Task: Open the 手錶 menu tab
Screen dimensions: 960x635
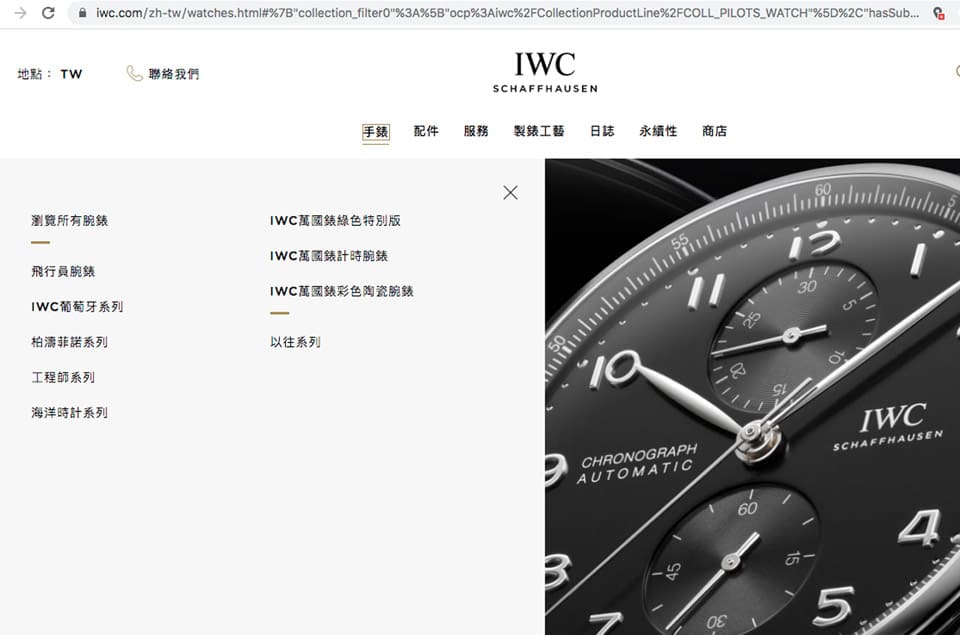Action: (375, 131)
